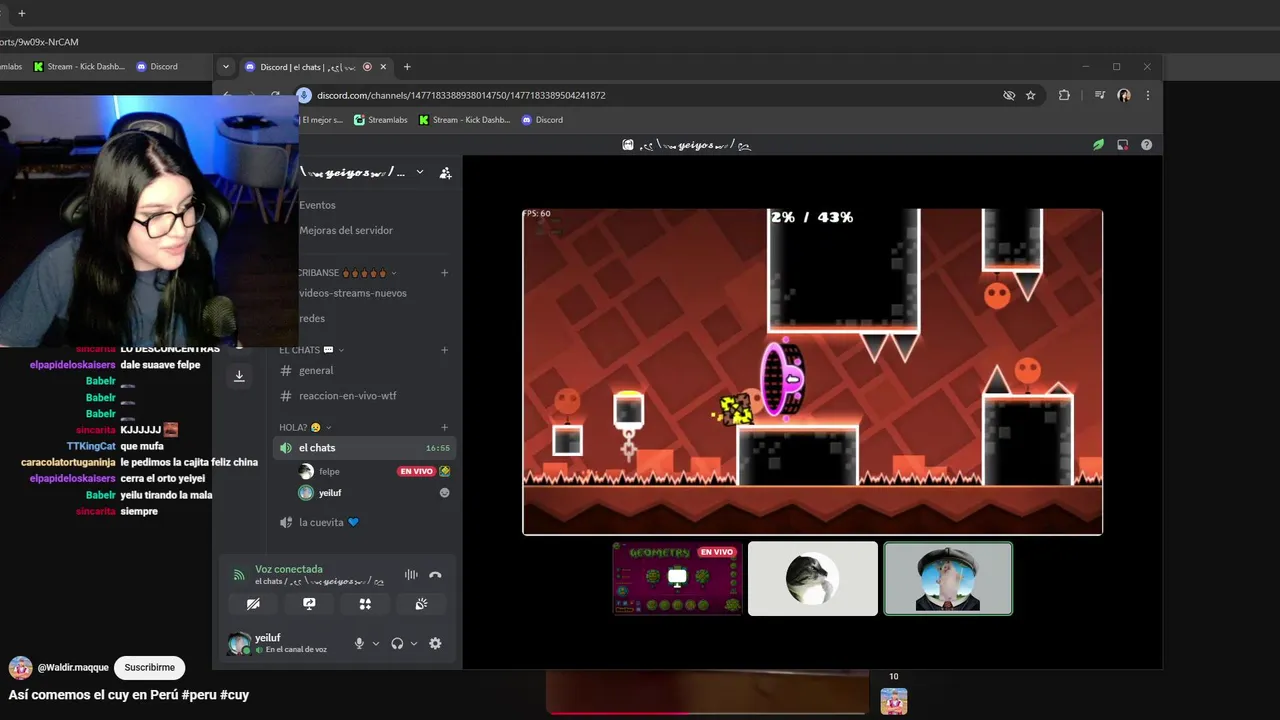Bookmark this page with star icon
1280x720 pixels.
tap(1030, 95)
